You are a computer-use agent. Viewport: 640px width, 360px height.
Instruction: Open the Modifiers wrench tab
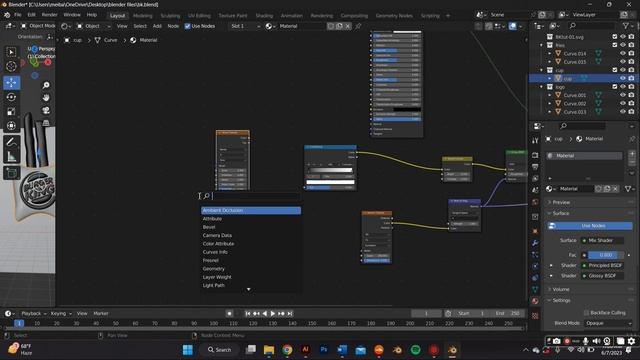pos(535,243)
